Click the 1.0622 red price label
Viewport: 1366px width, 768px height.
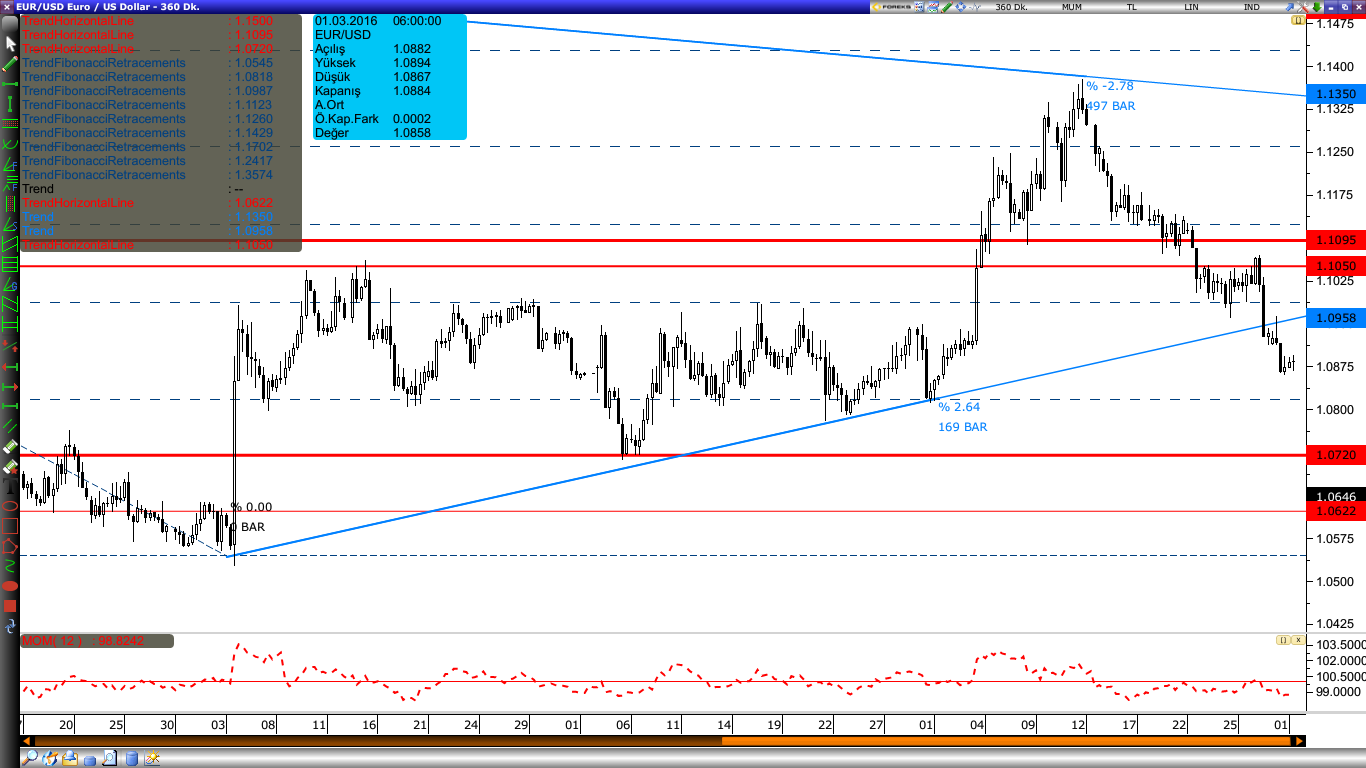click(x=1336, y=511)
